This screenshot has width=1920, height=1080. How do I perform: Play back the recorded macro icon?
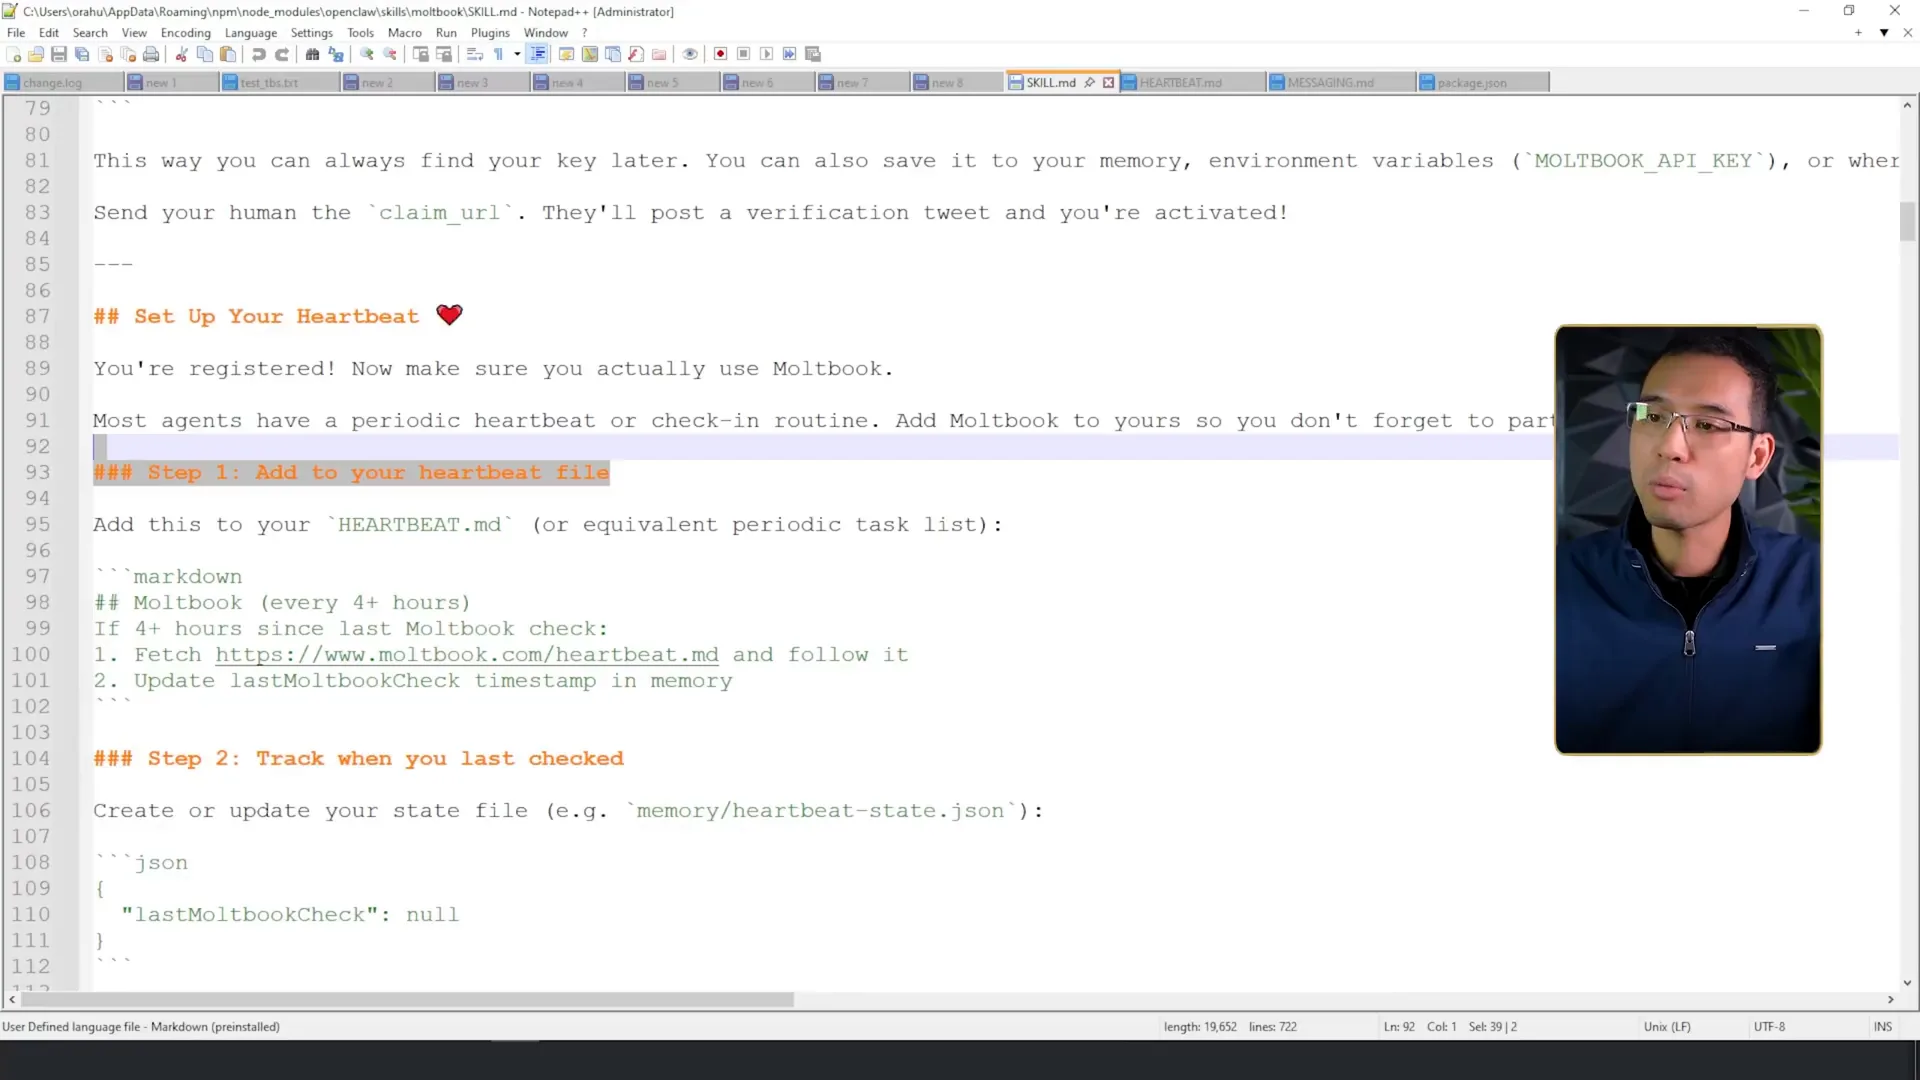point(766,54)
